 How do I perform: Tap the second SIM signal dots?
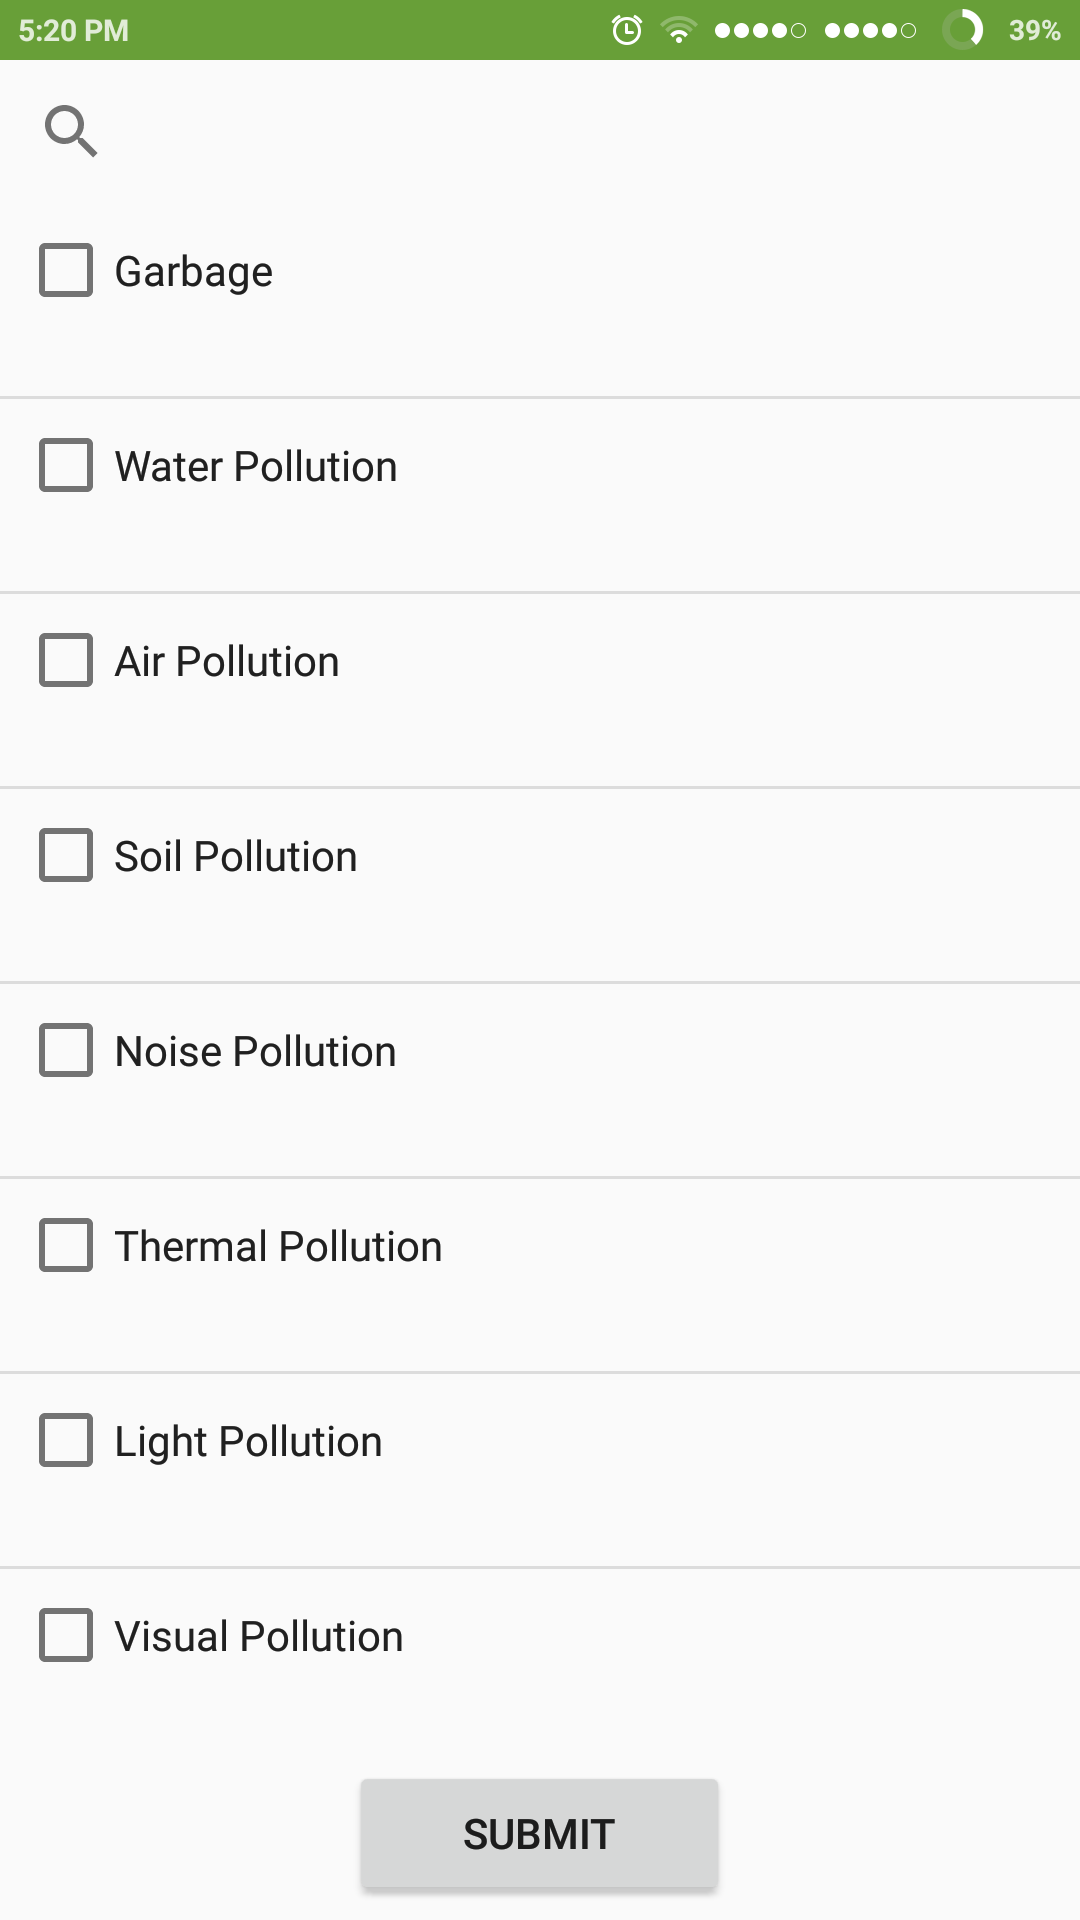870,30
